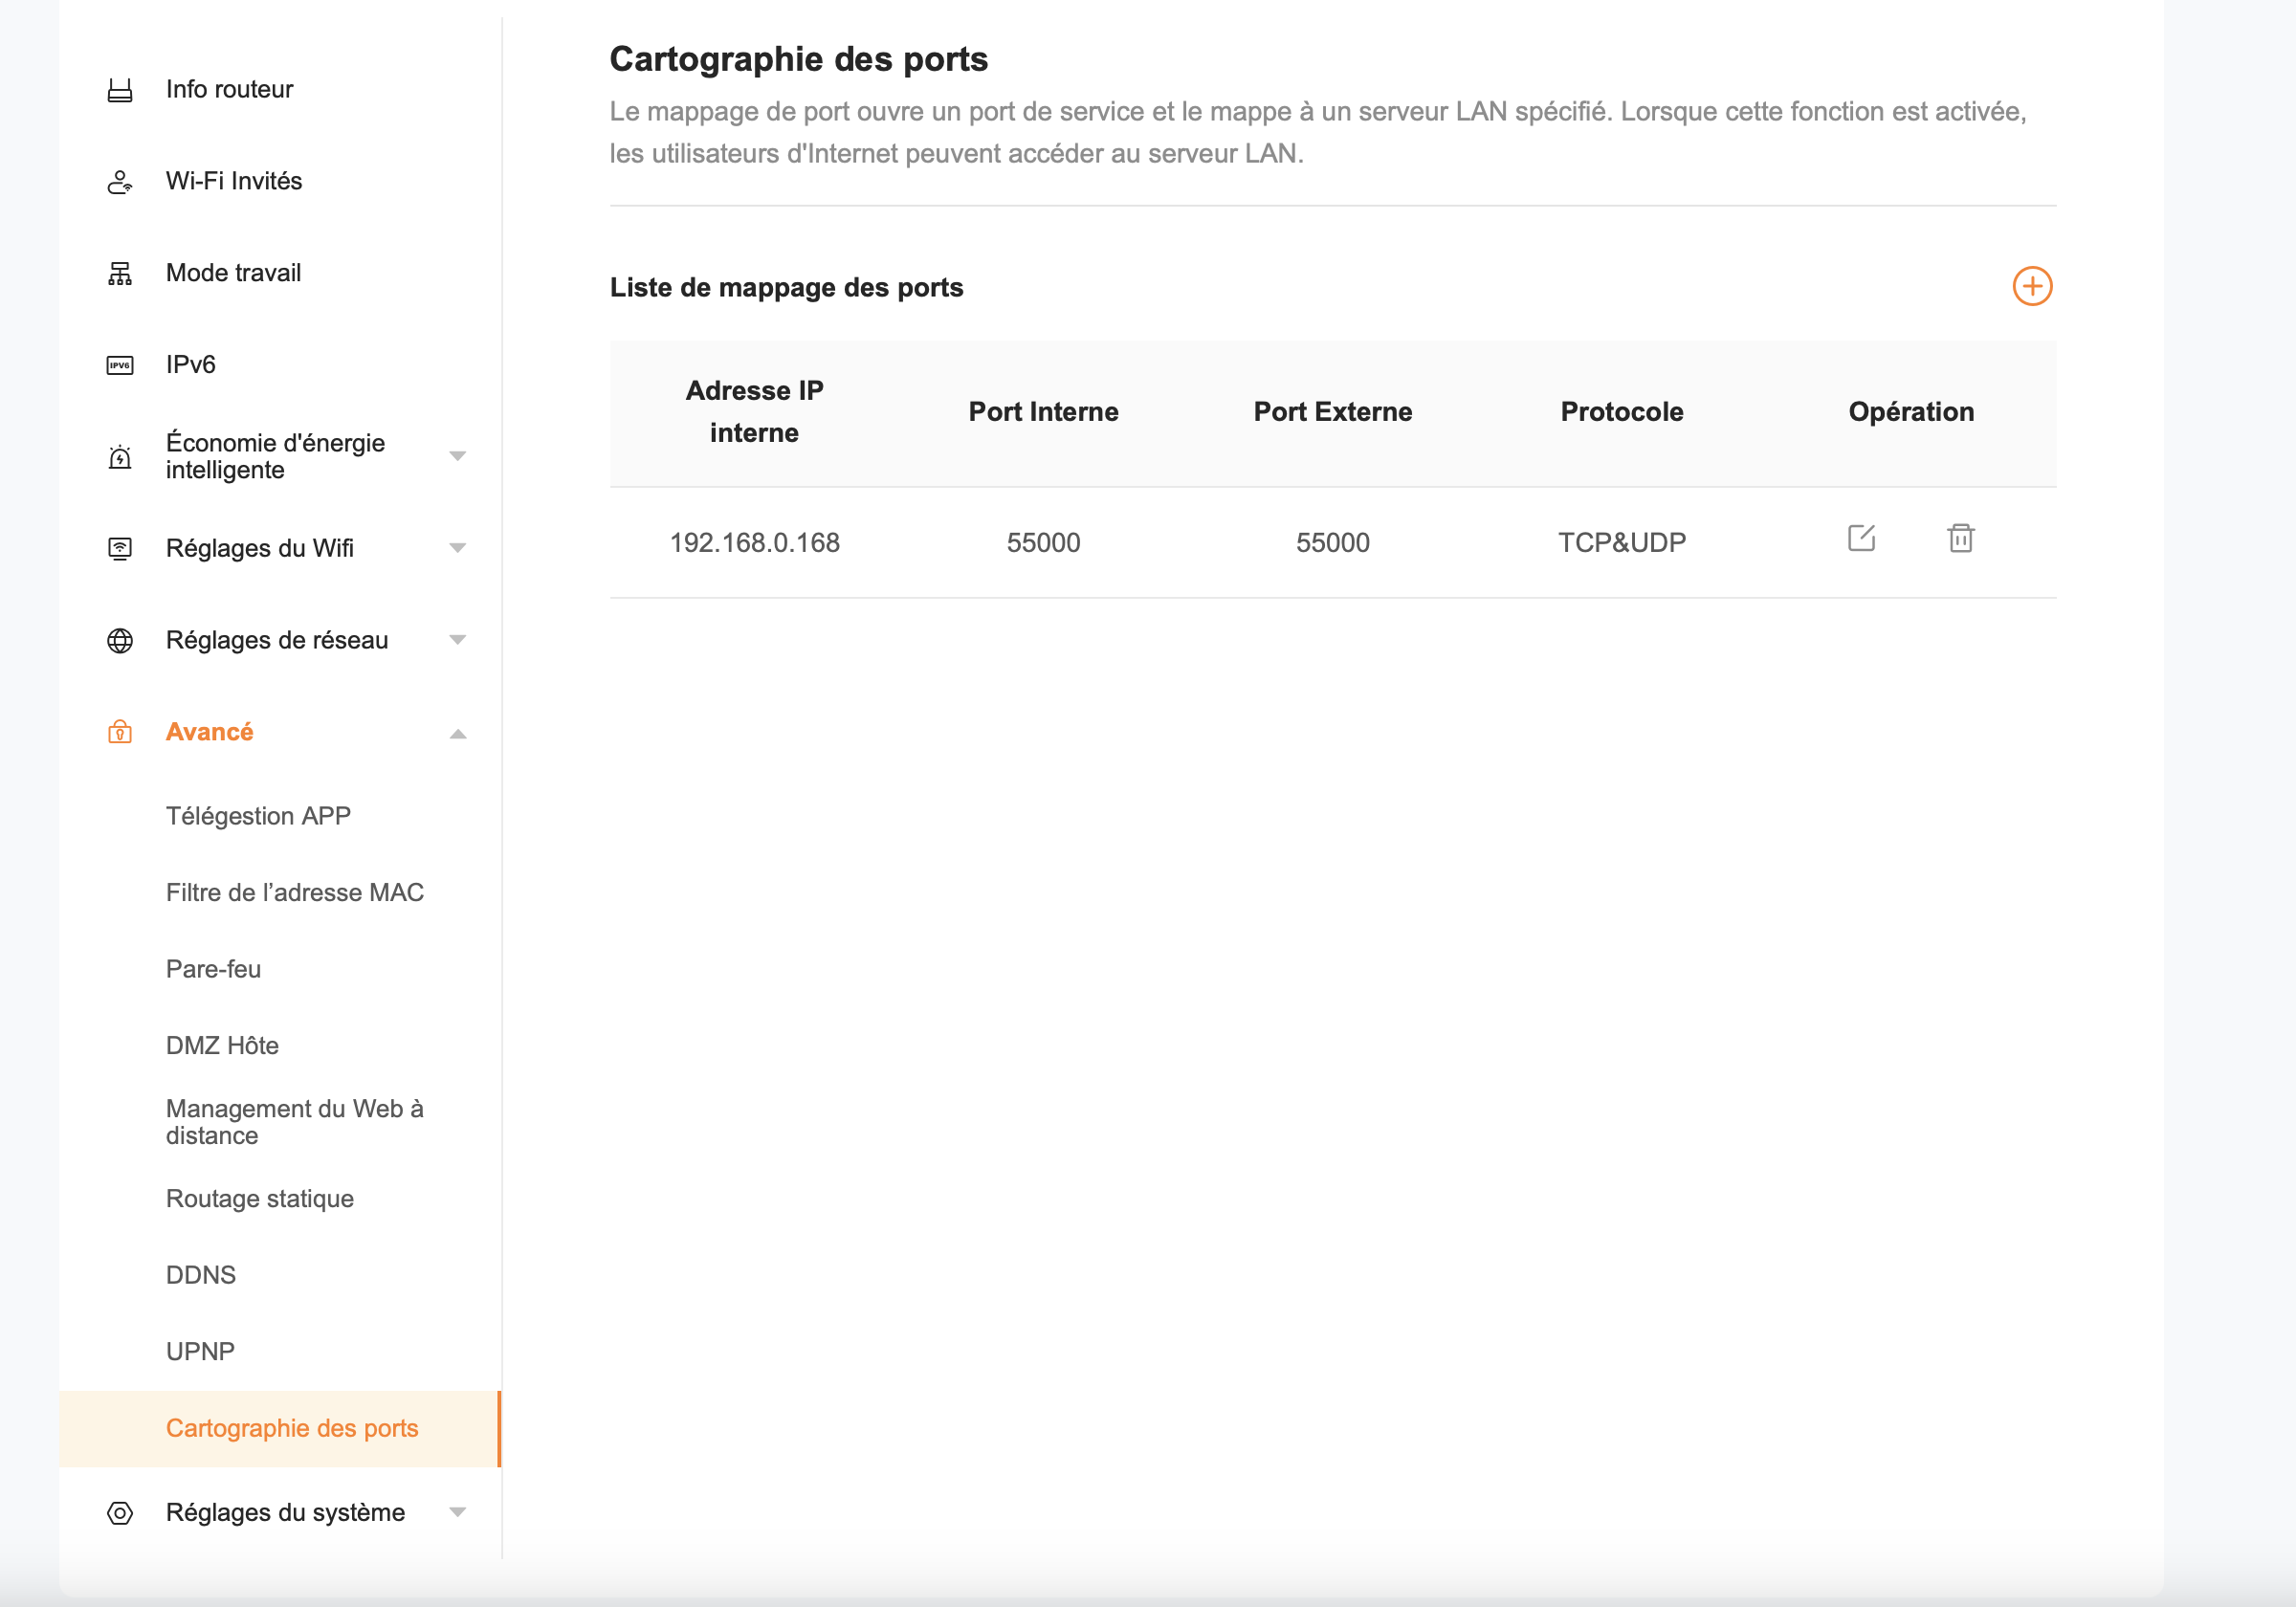Screen dimensions: 2296x1607
Task: Click the Réglages de réseau label
Action: (x=277, y=641)
